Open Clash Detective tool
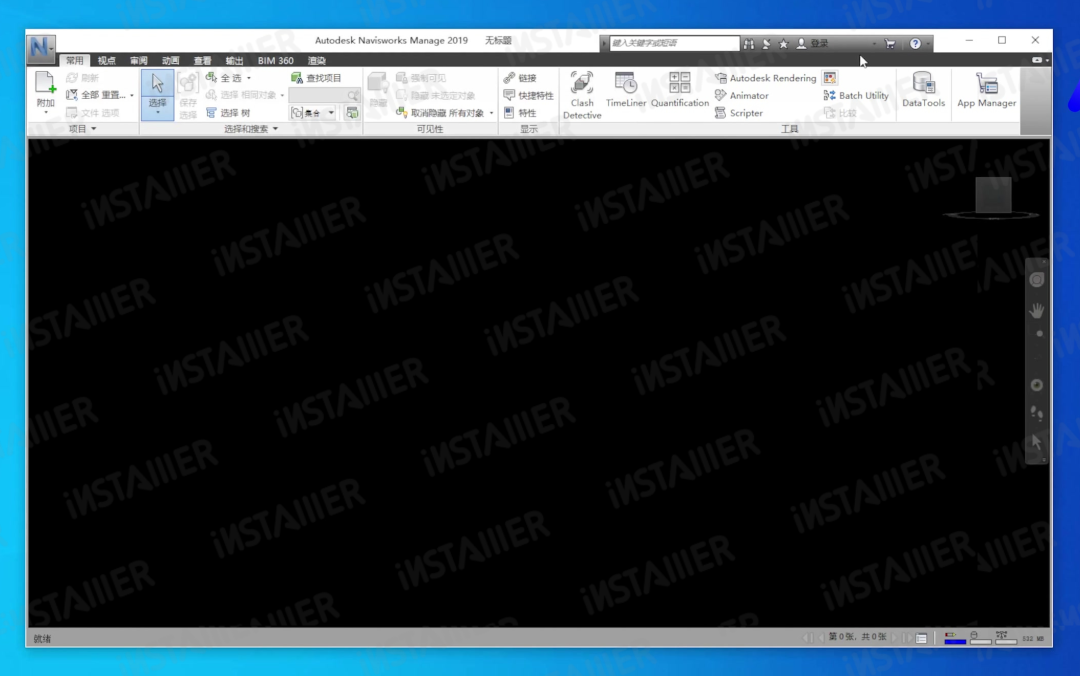 pyautogui.click(x=582, y=95)
